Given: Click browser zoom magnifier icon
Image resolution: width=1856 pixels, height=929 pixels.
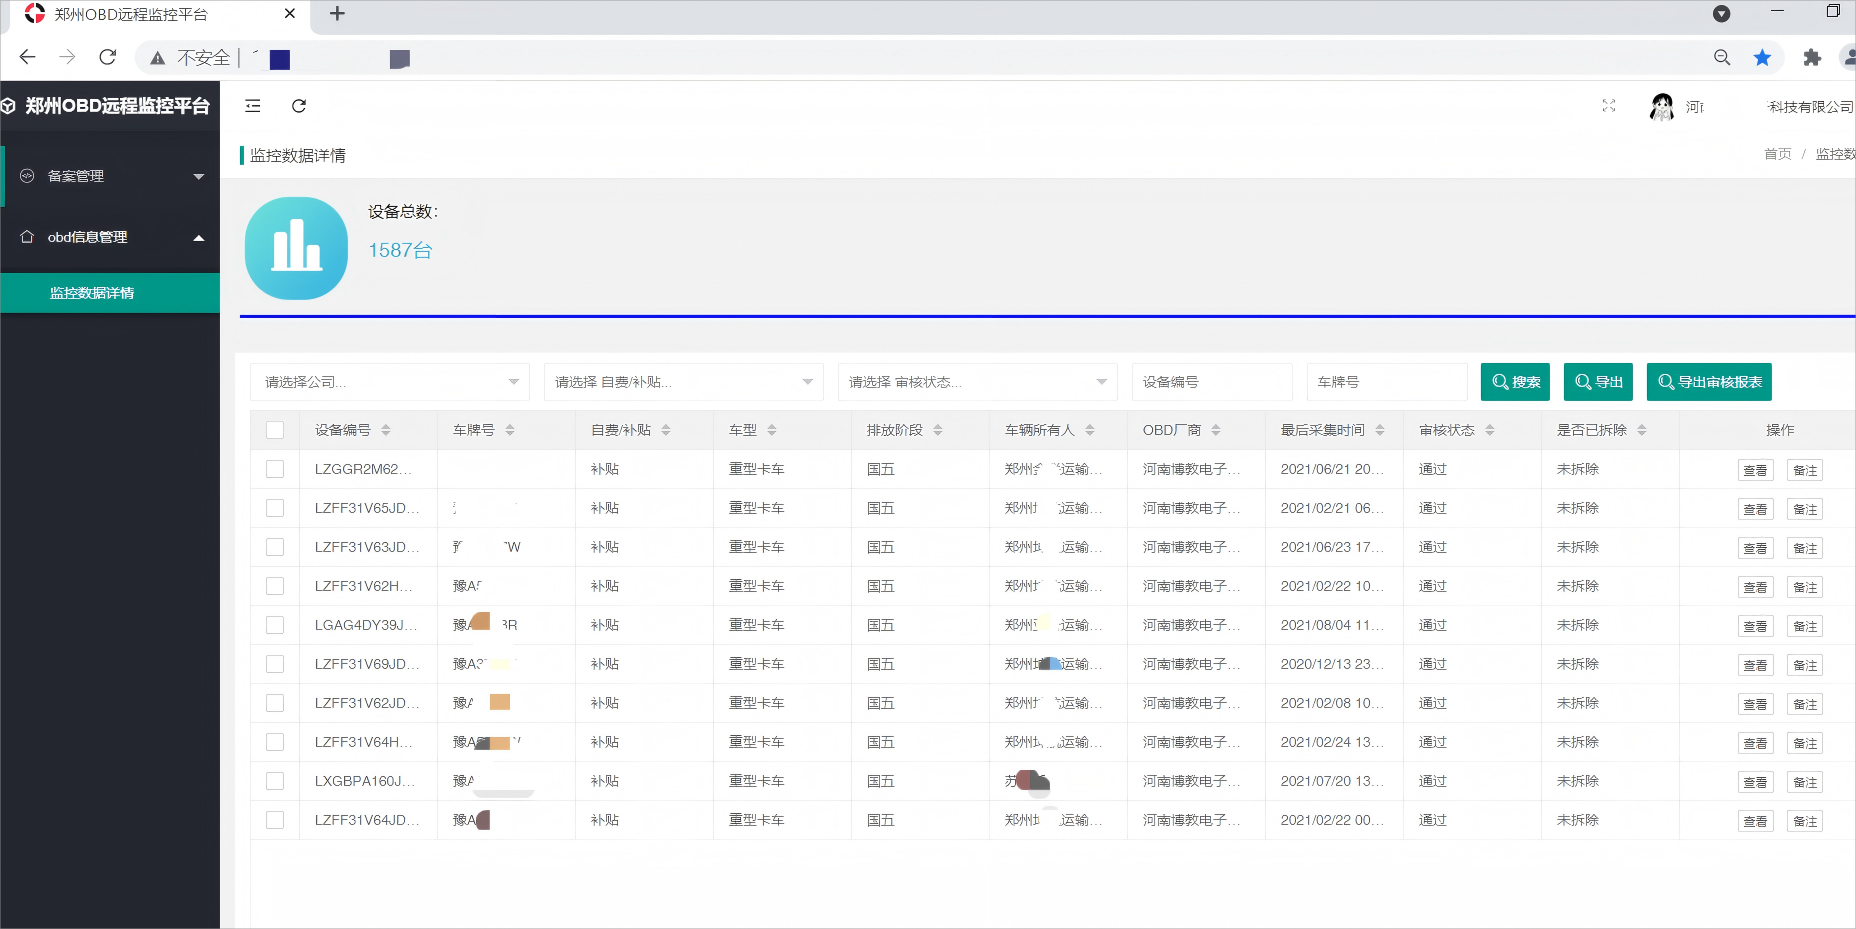Looking at the screenshot, I should pos(1722,58).
